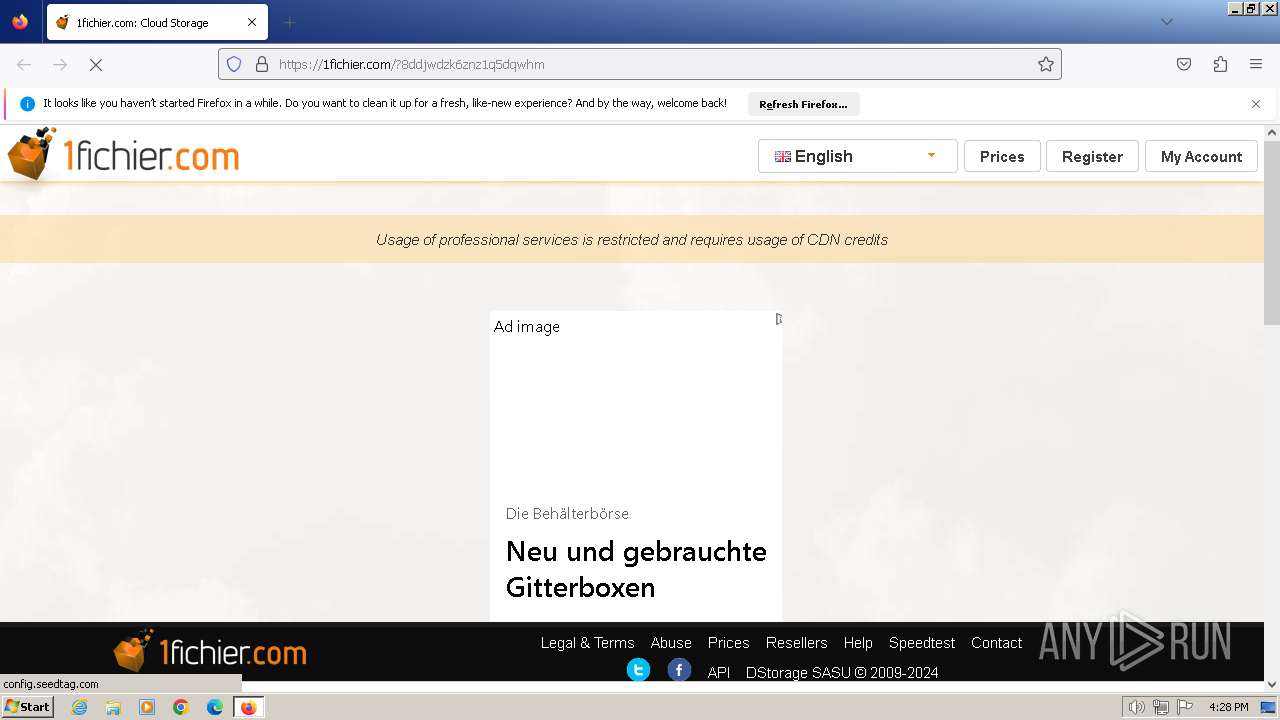
Task: Open the tracking protection shield icon
Action: point(234,64)
